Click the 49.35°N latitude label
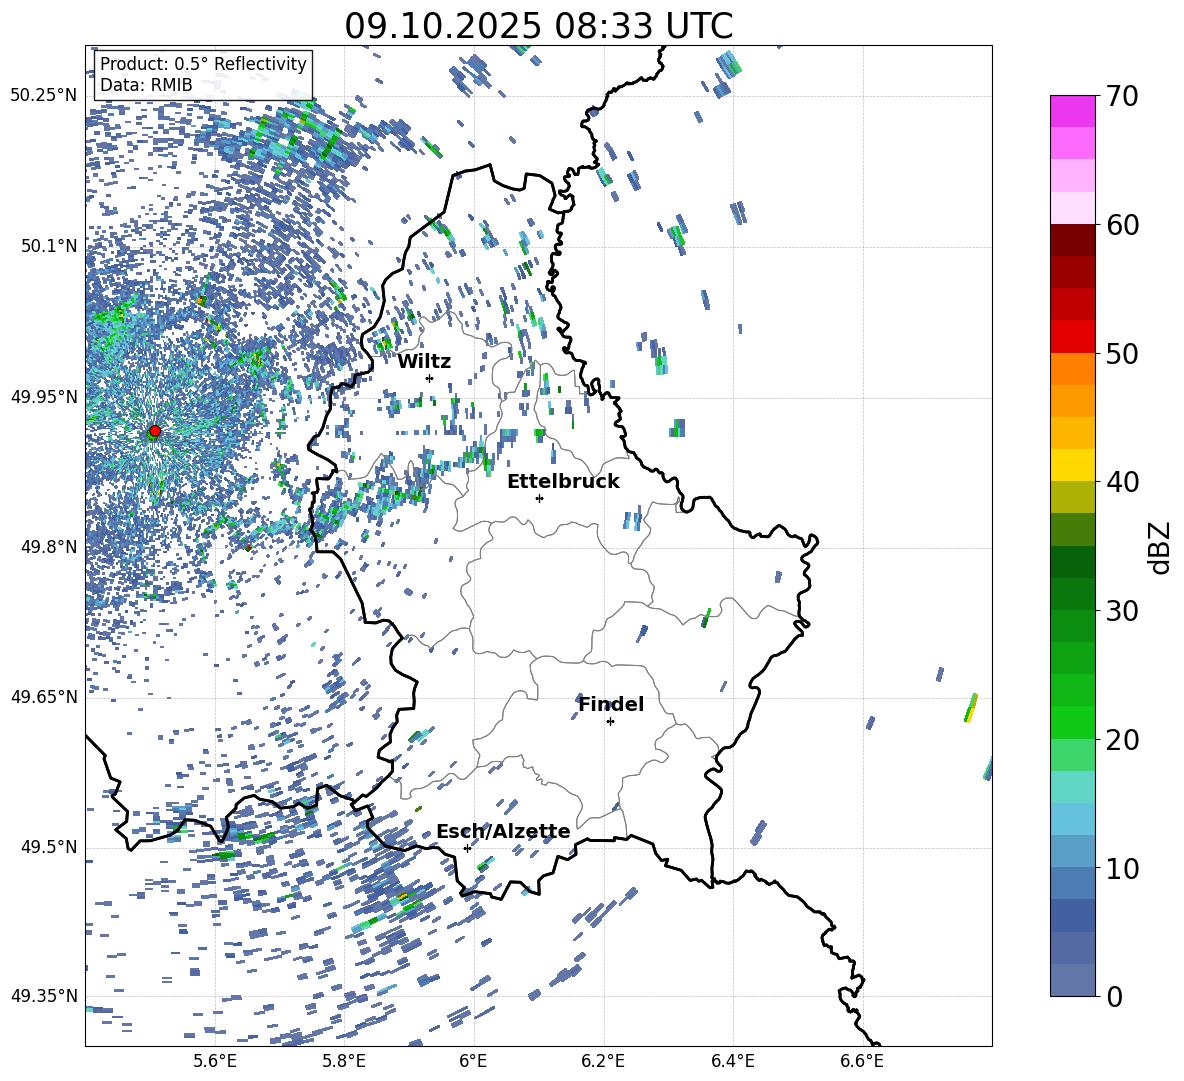The height and width of the screenshot is (1081, 1184). click(x=44, y=996)
